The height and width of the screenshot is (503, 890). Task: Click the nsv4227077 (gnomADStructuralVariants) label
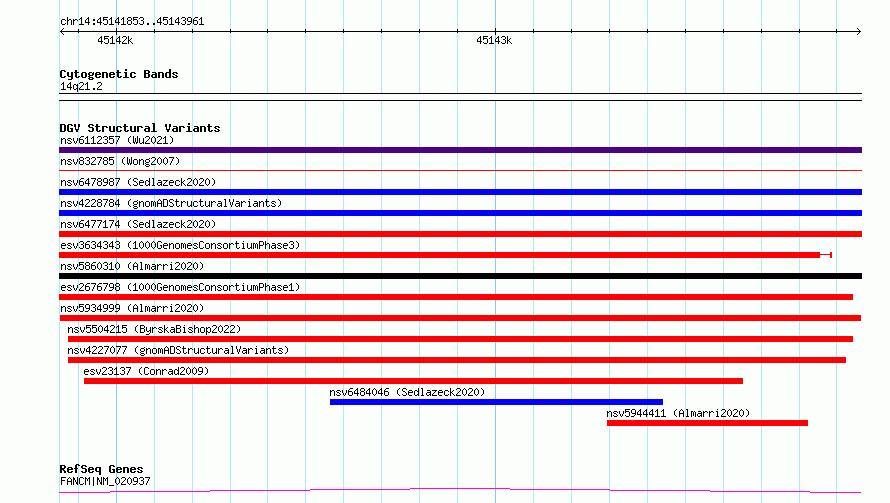tap(178, 350)
